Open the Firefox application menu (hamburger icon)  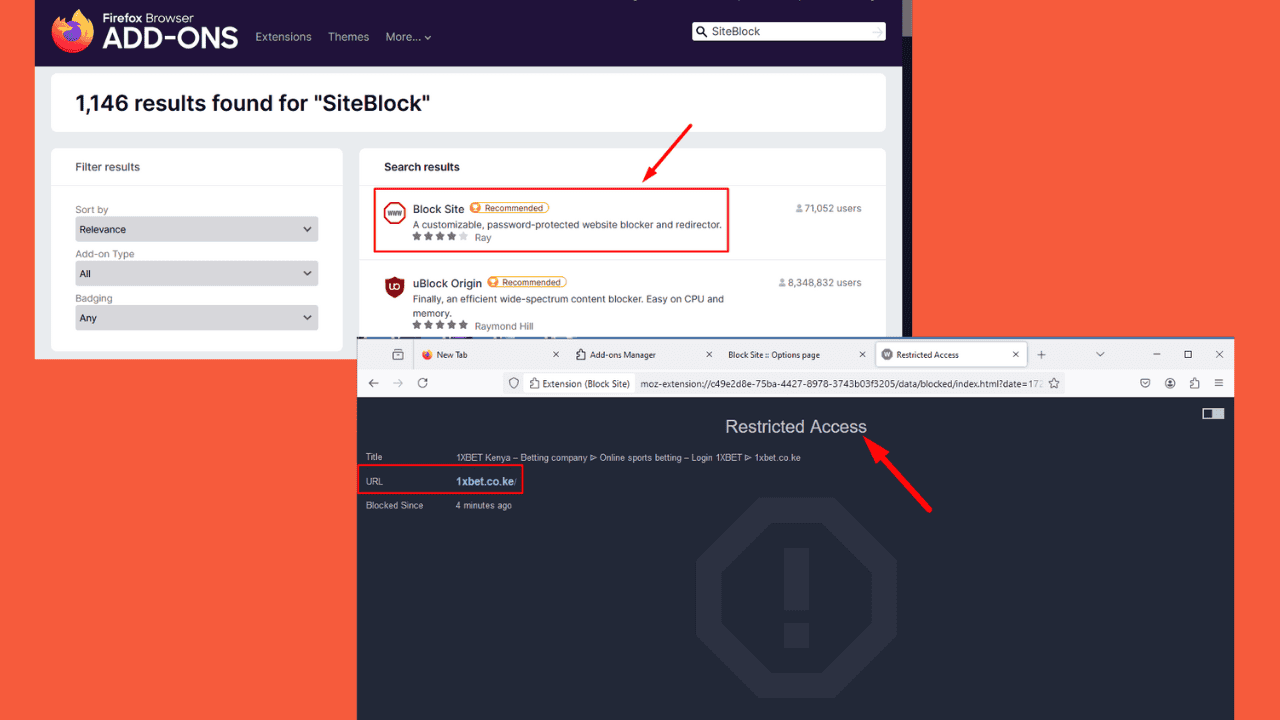point(1218,383)
